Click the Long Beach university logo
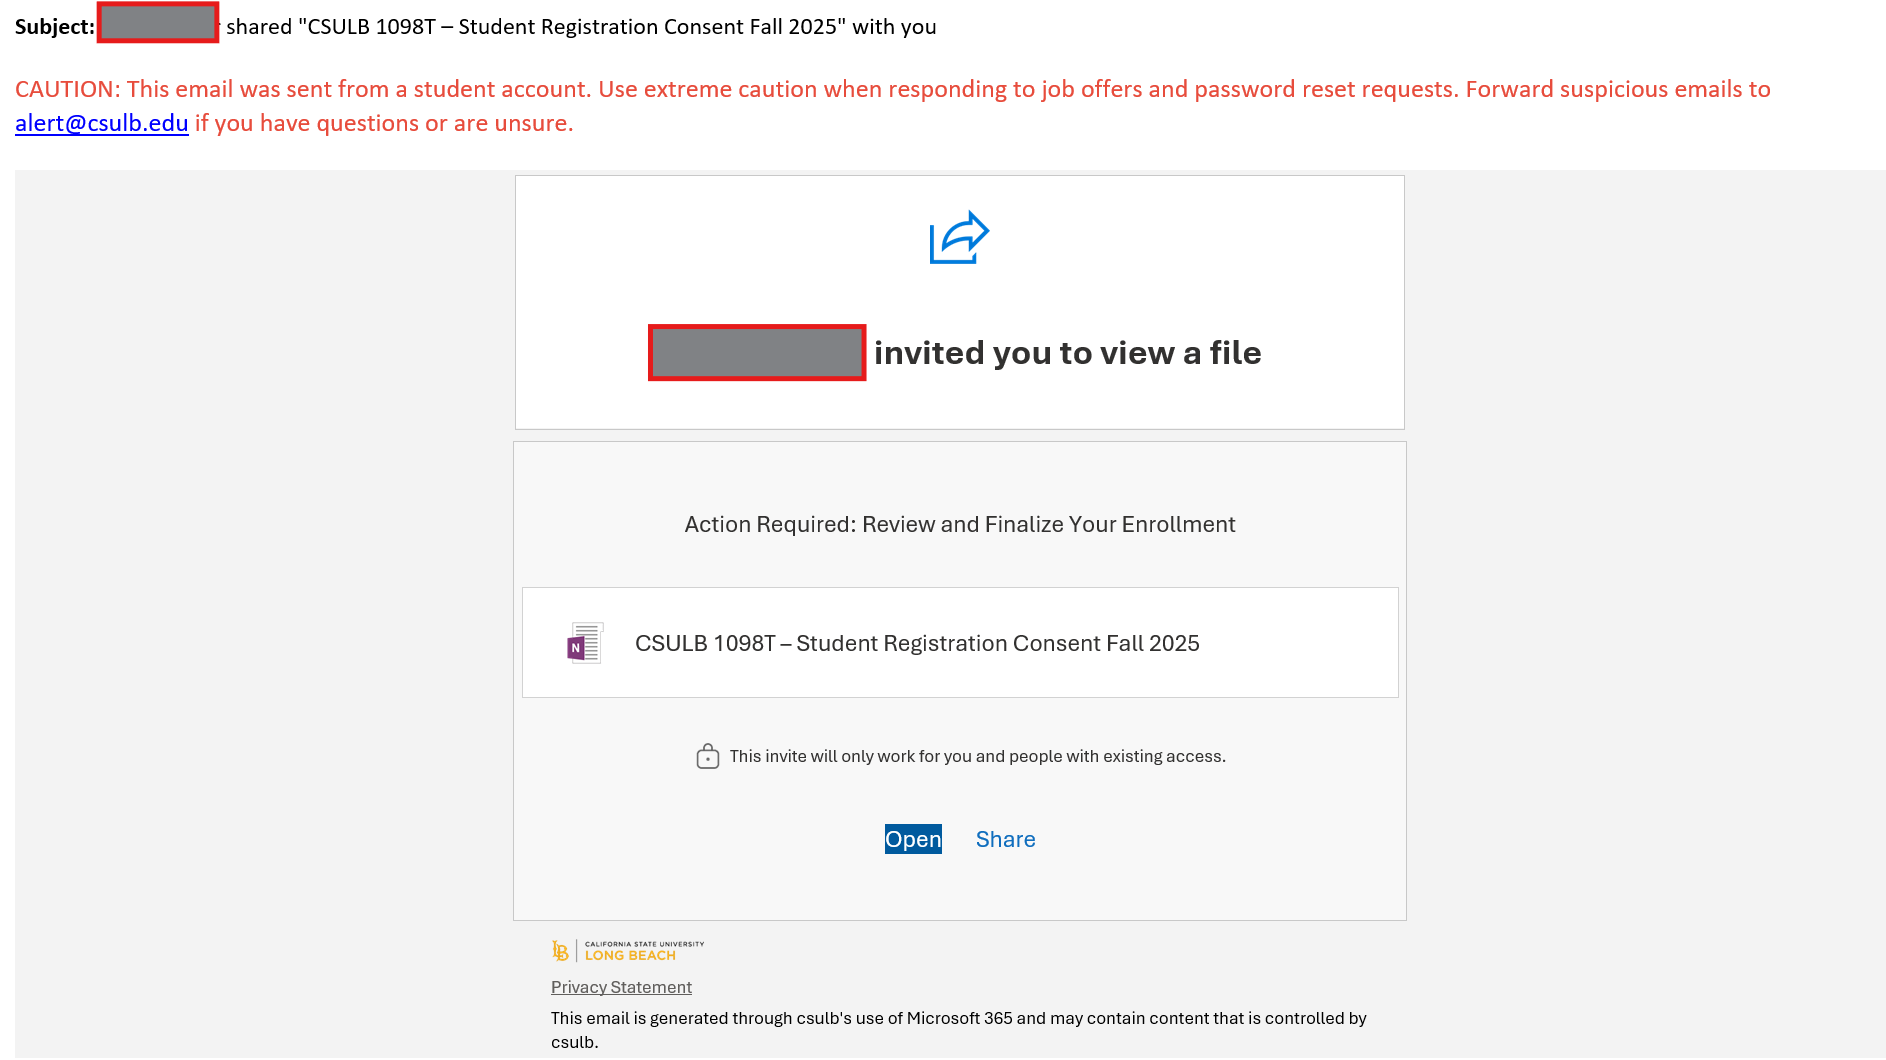Screen dimensions: 1886x1060 coord(628,950)
